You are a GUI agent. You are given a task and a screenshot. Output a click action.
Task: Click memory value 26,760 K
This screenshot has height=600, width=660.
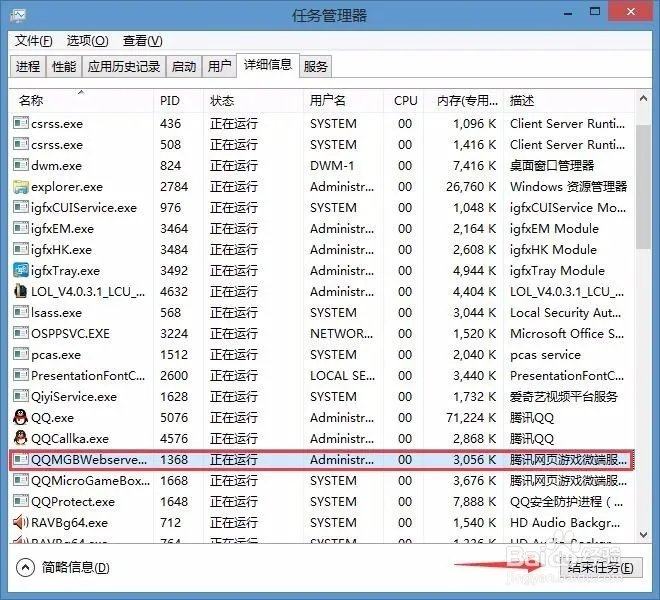[471, 187]
